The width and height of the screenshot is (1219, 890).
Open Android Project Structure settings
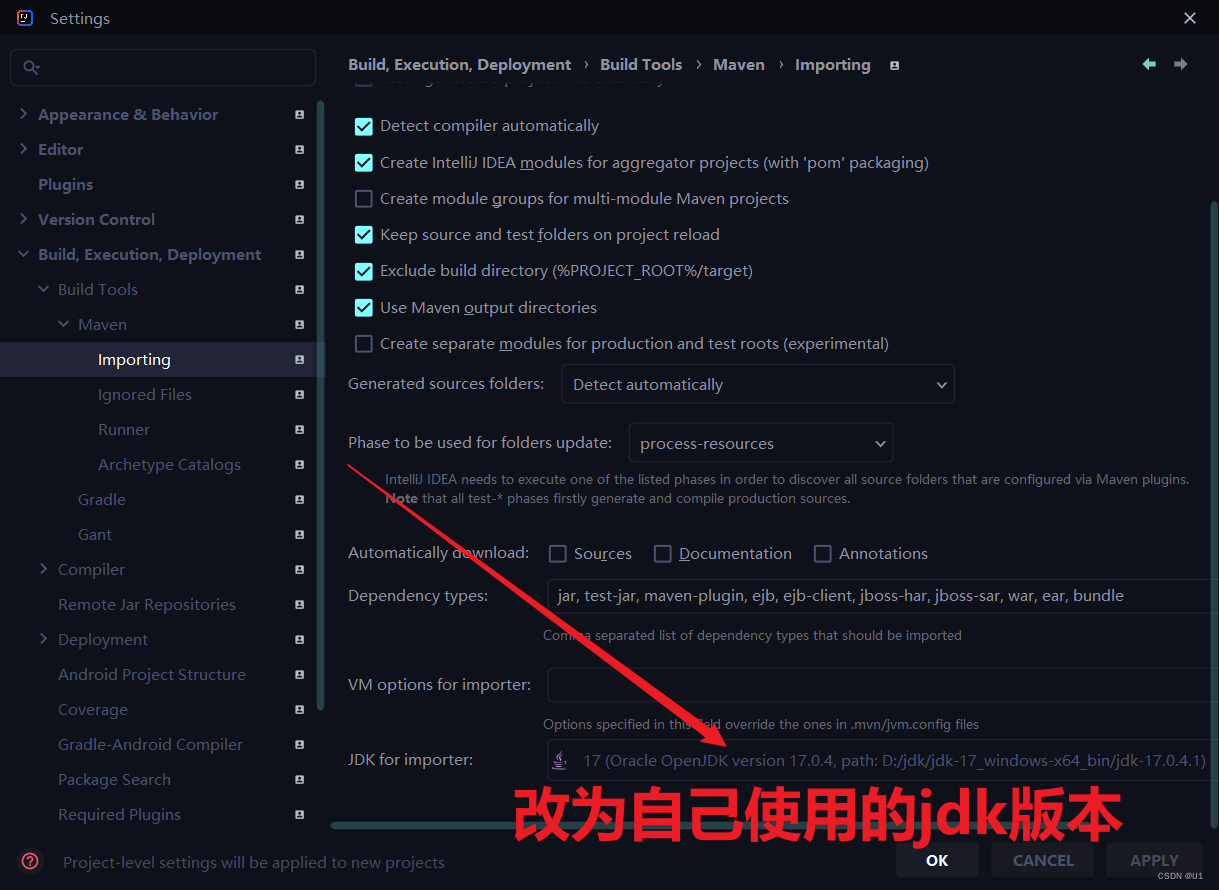152,675
